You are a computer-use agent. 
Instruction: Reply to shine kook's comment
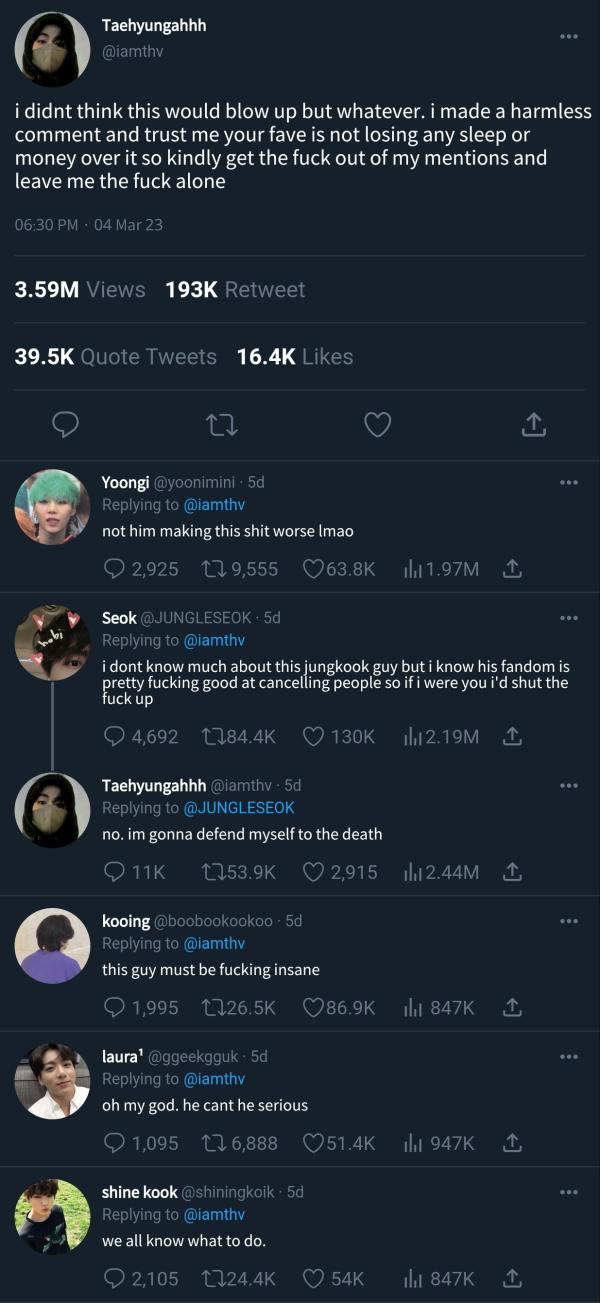(x=116, y=1278)
